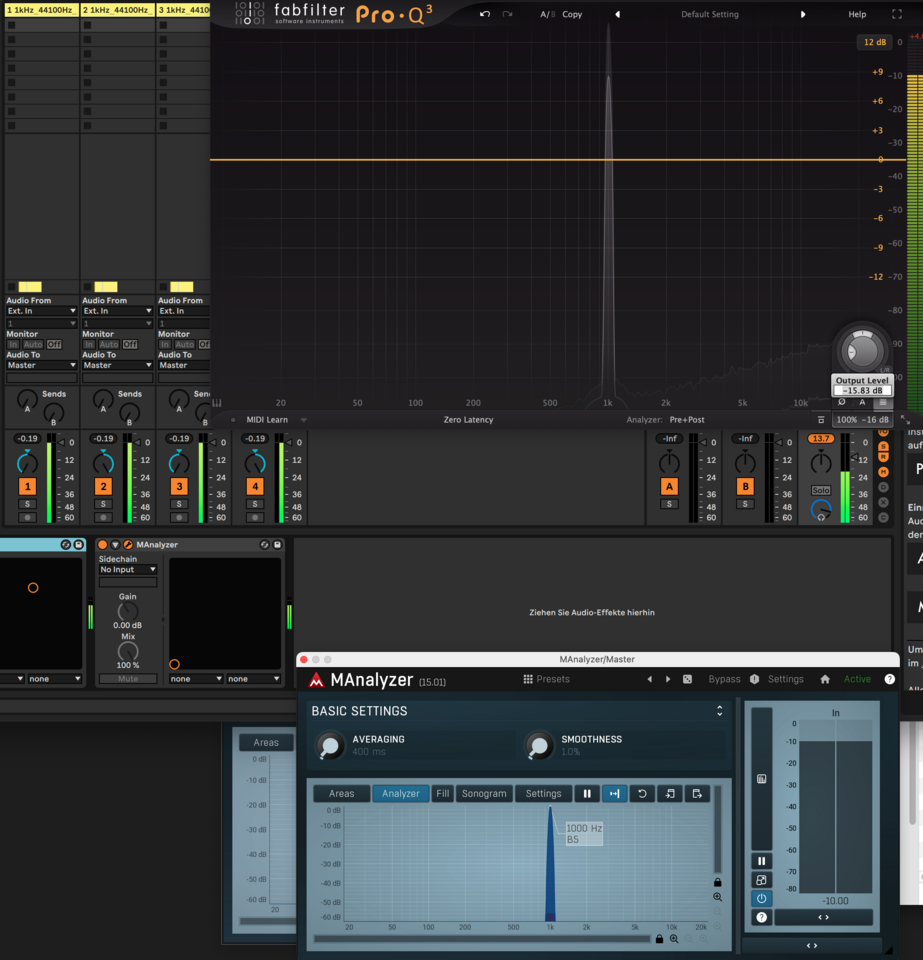Deactivate track 3 with its orange button

(179, 487)
